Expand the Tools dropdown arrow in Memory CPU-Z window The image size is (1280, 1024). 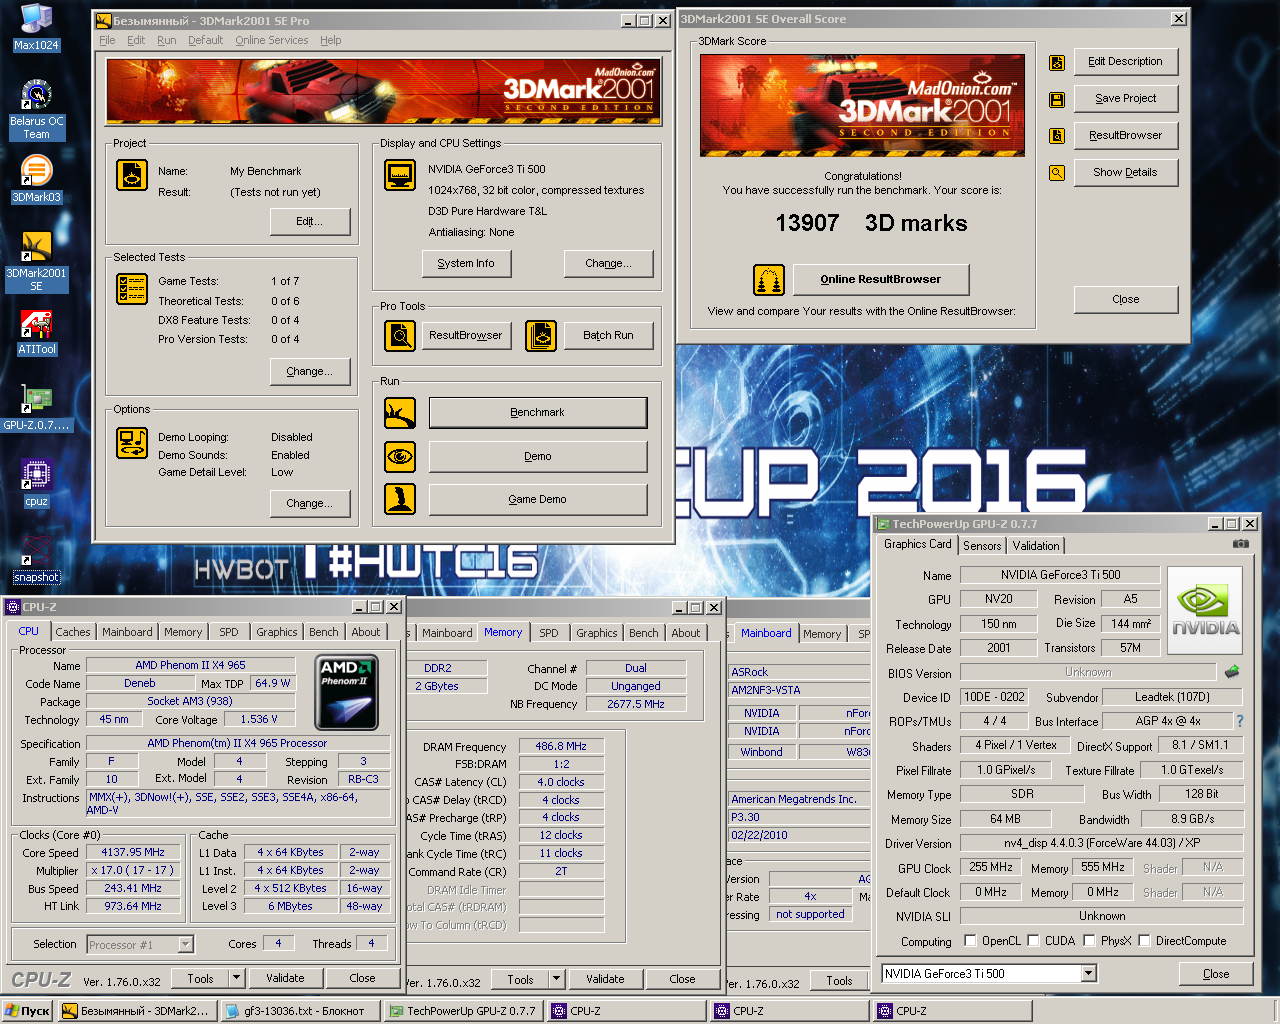[557, 979]
